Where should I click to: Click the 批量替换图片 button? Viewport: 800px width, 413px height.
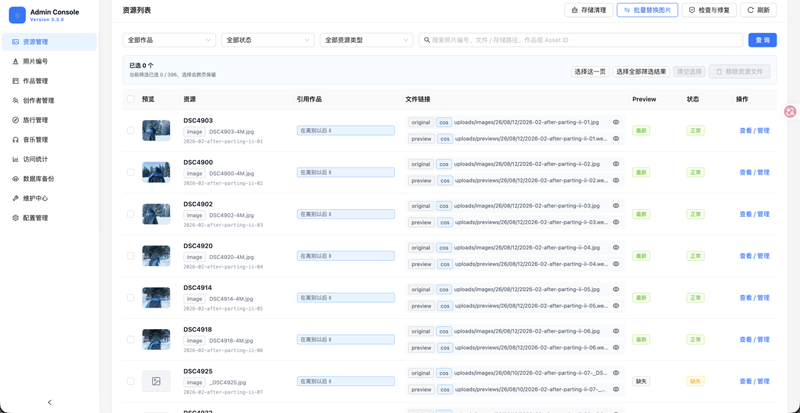[647, 10]
